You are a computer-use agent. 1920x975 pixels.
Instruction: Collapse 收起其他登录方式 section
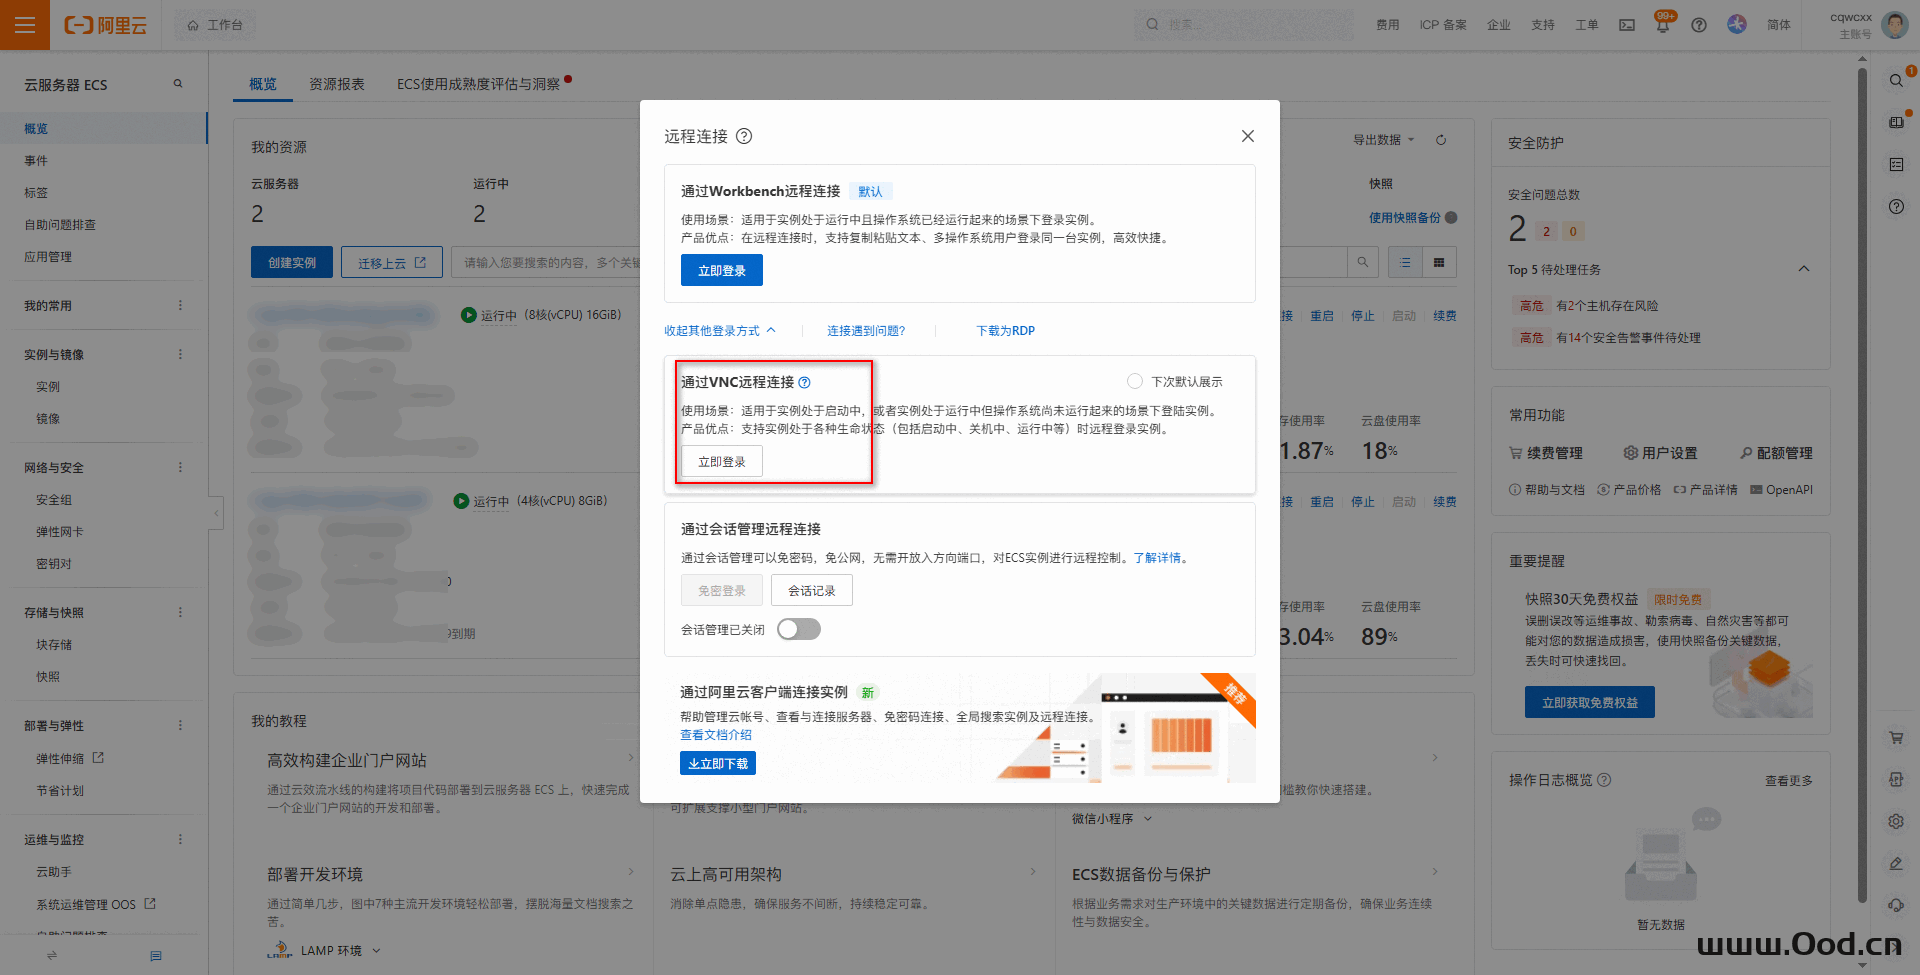click(x=719, y=331)
